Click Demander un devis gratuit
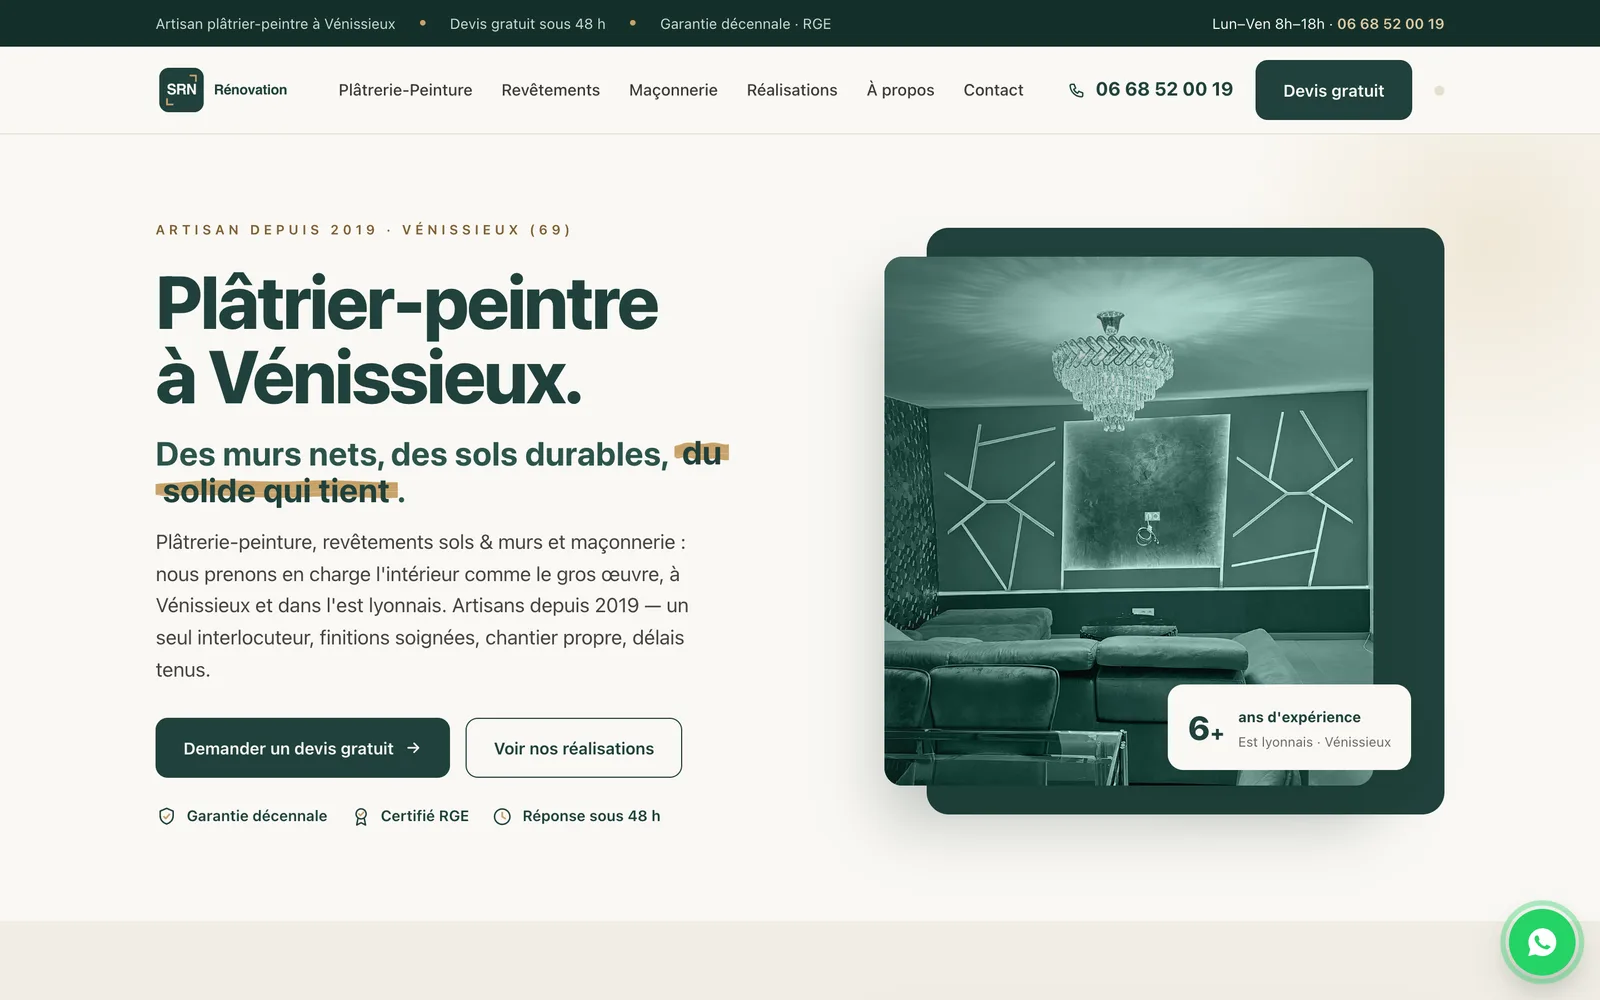This screenshot has height=1000, width=1600. 302,748
